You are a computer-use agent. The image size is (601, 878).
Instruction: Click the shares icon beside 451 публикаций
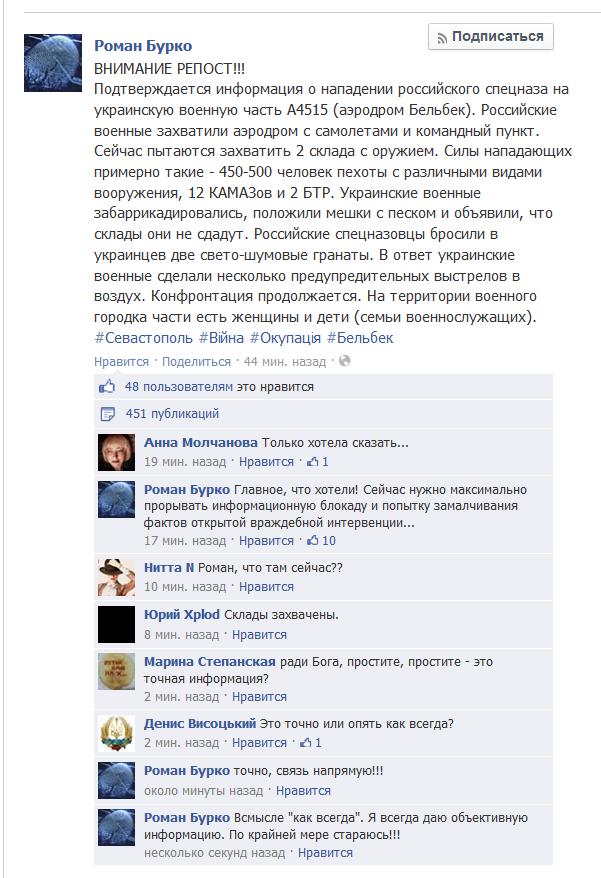(107, 414)
